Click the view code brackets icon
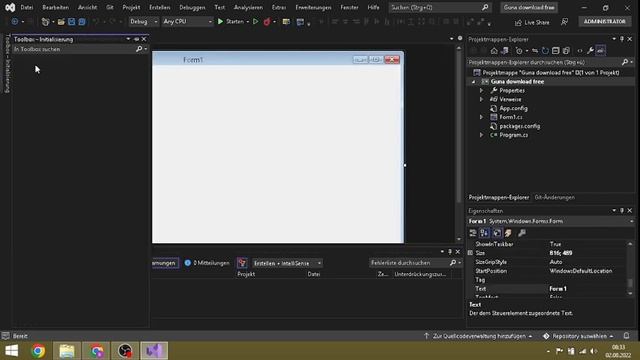640x360 pixels. [580, 51]
